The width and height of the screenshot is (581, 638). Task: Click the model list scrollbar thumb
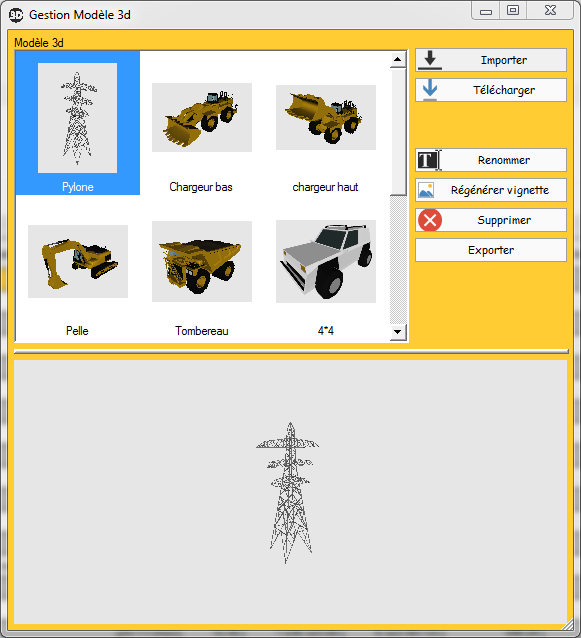click(398, 132)
